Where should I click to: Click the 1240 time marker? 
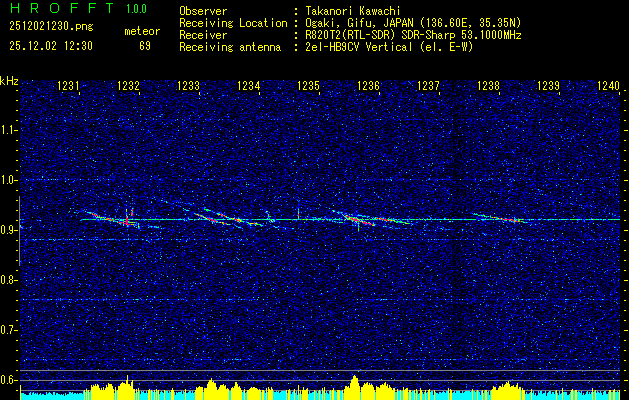(609, 85)
